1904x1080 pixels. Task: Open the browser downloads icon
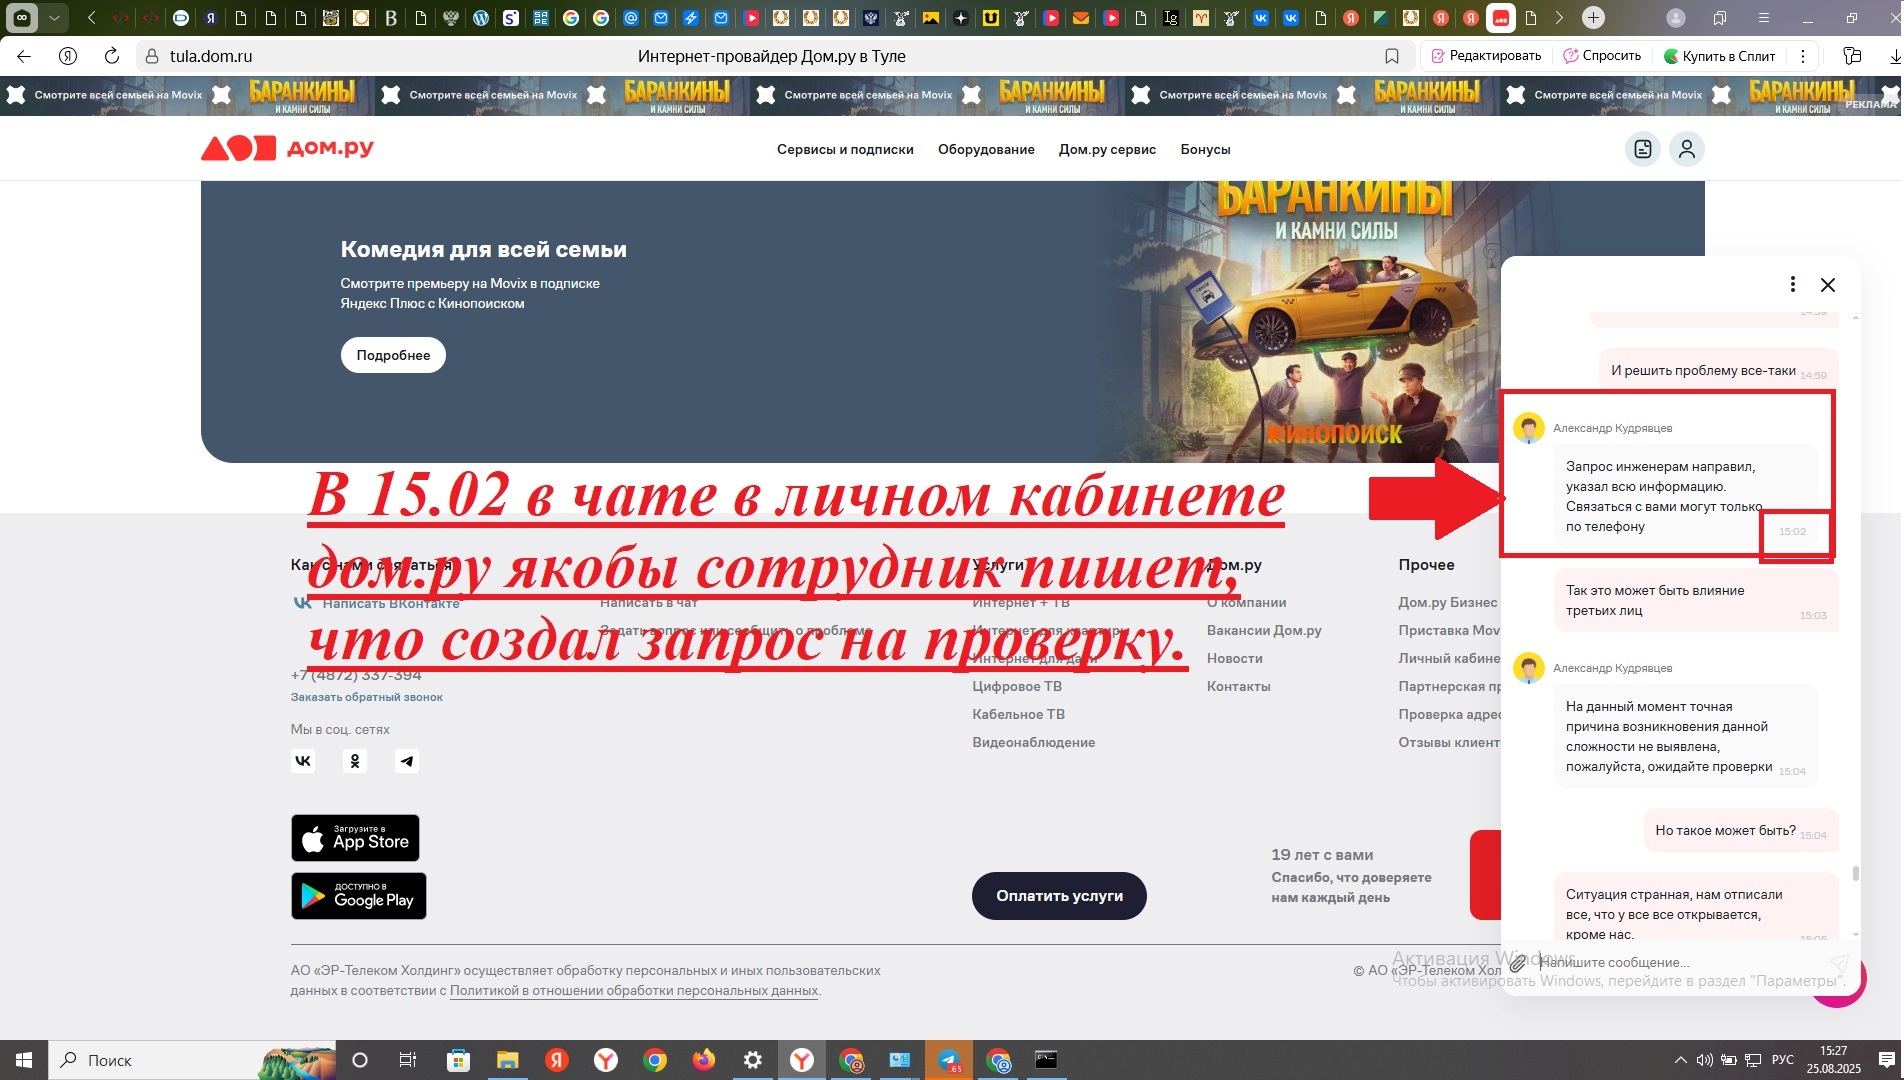tap(1895, 56)
